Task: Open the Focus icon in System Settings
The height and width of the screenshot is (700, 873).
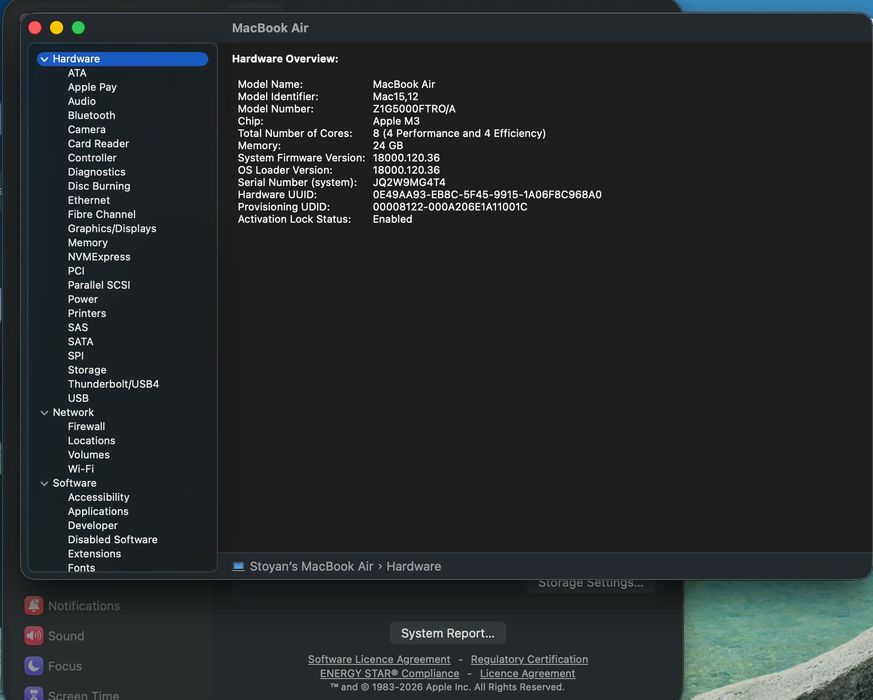Action: (34, 665)
